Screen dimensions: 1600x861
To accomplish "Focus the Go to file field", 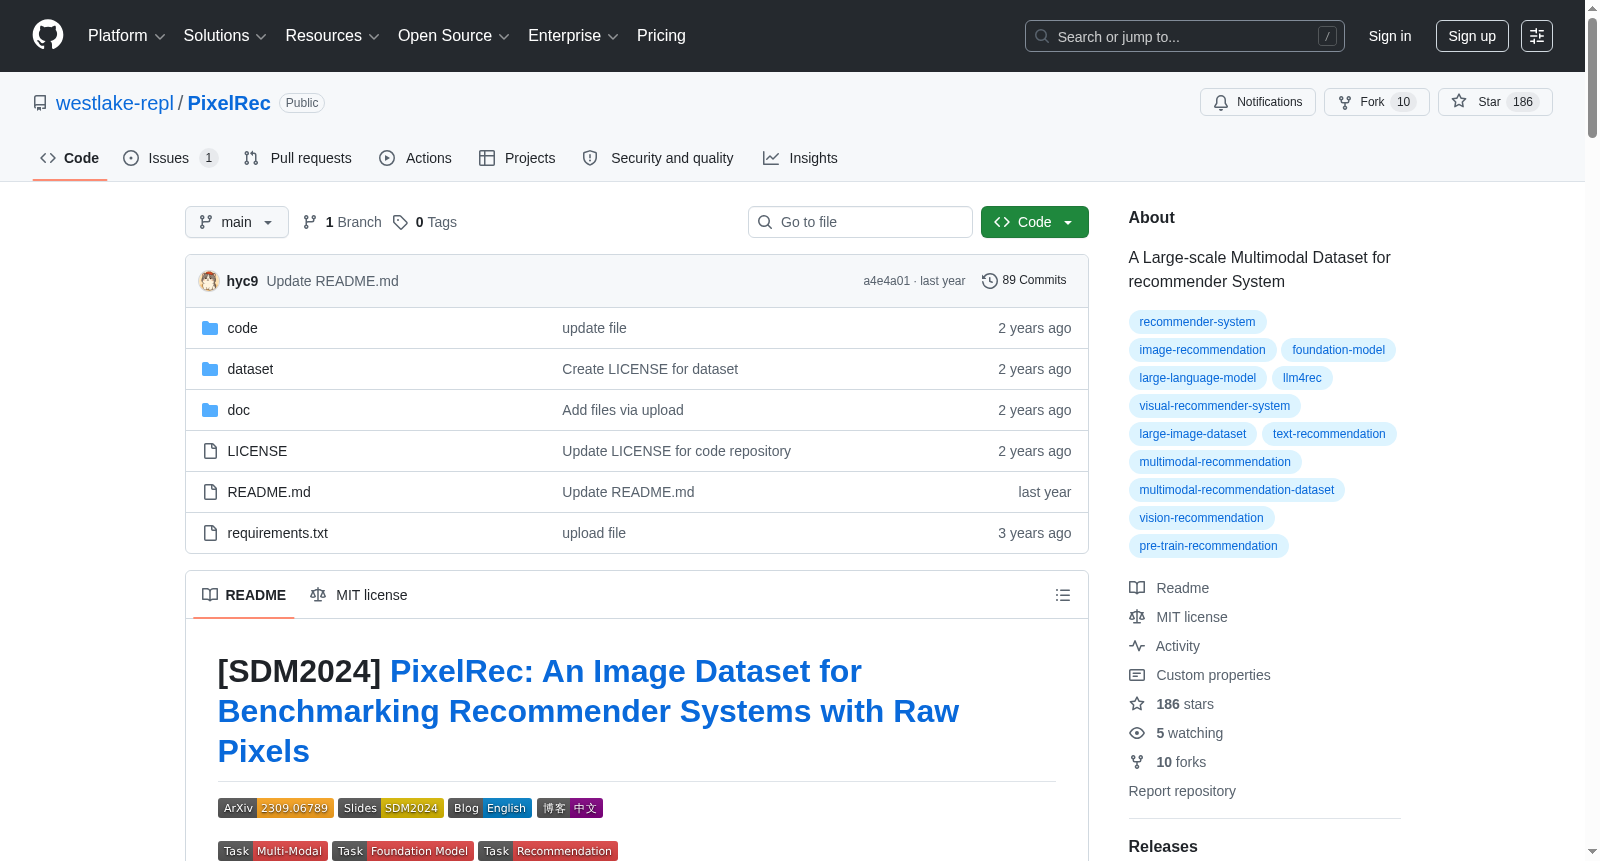I will (860, 222).
